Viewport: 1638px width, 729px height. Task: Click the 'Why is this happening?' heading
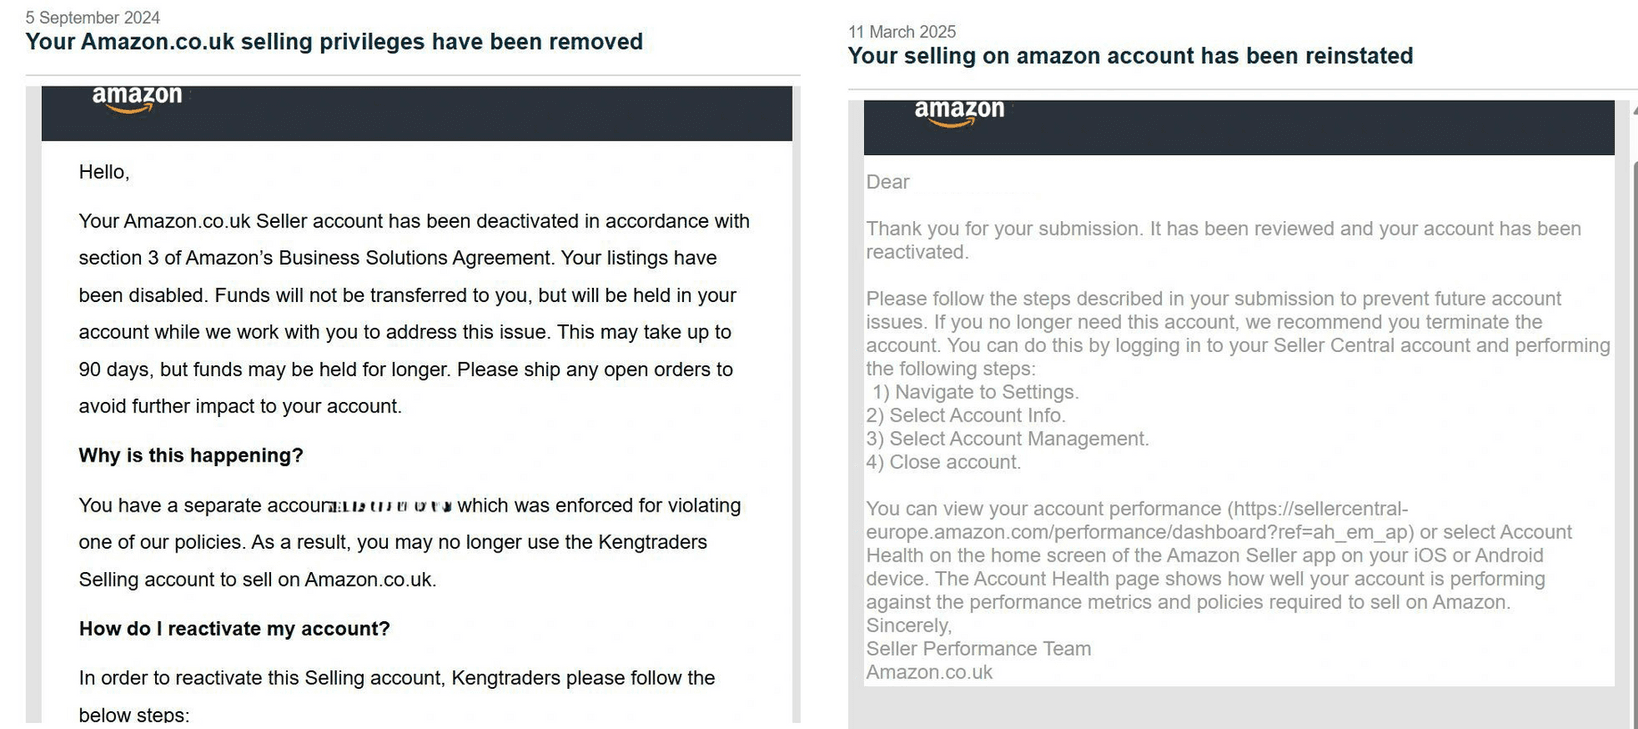pyautogui.click(x=191, y=456)
